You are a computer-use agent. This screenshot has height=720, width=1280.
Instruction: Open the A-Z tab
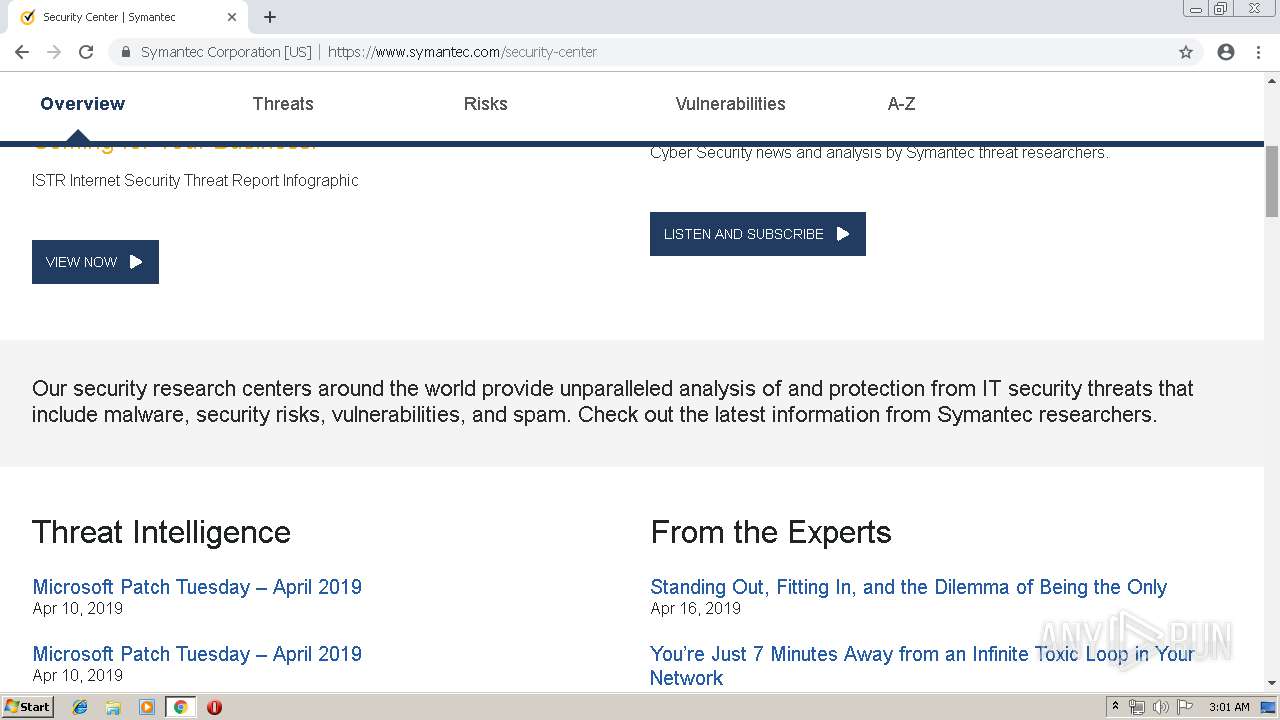[901, 104]
